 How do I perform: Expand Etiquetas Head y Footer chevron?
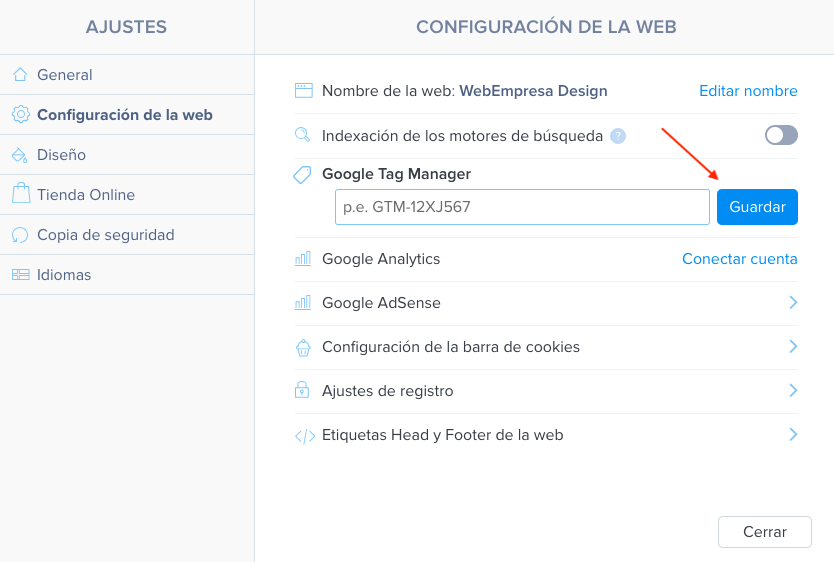[x=793, y=435]
